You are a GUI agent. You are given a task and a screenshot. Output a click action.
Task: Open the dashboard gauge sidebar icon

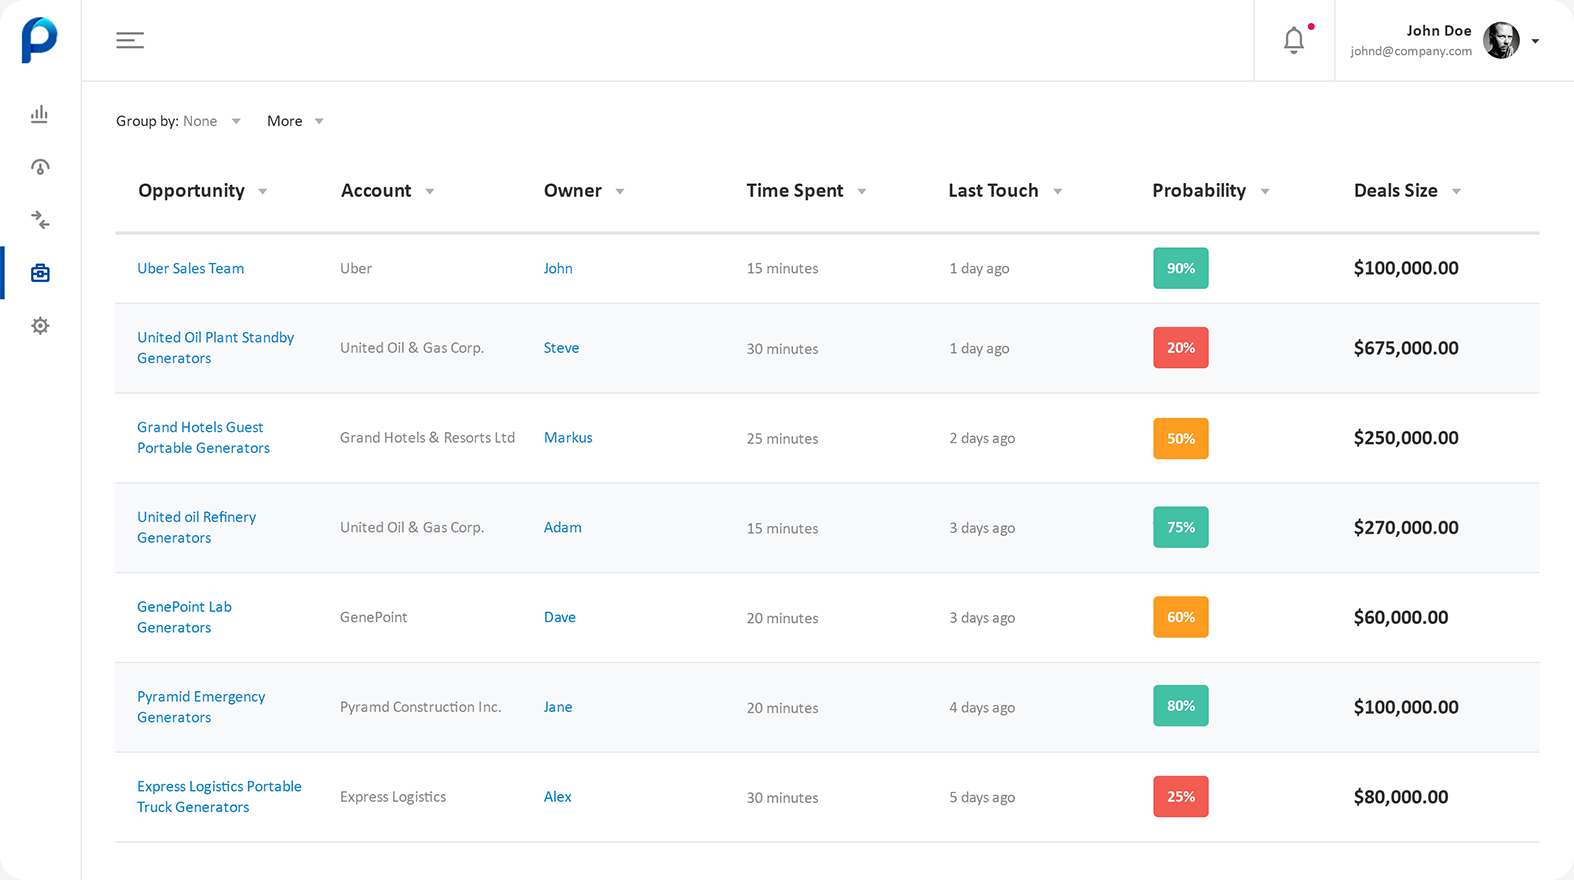point(40,167)
